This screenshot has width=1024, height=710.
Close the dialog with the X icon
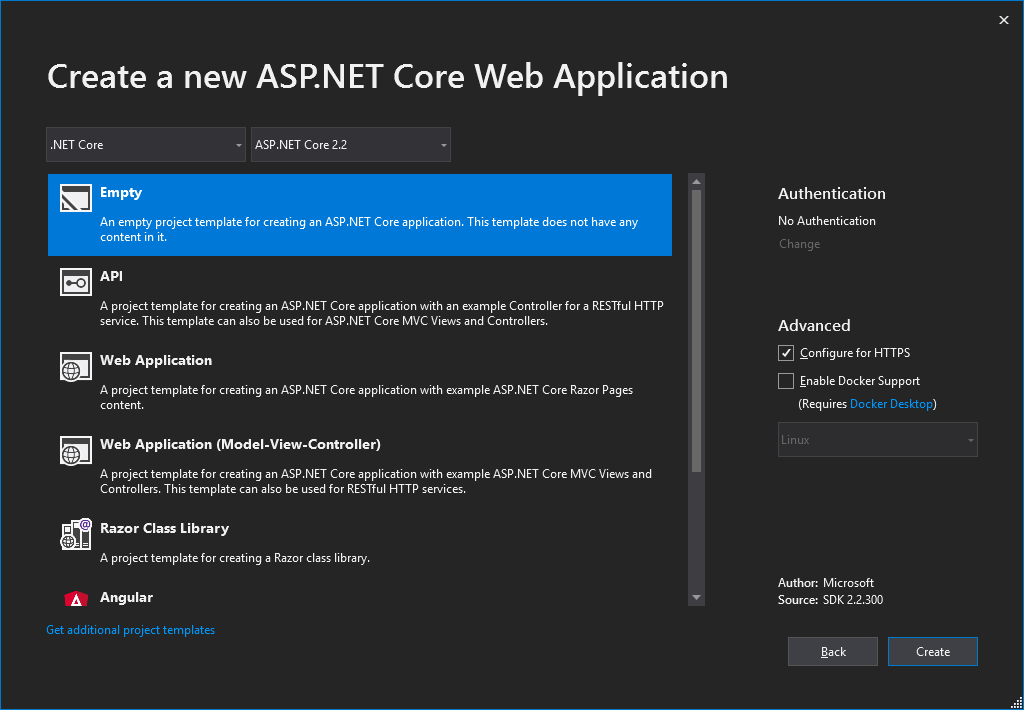(1004, 20)
